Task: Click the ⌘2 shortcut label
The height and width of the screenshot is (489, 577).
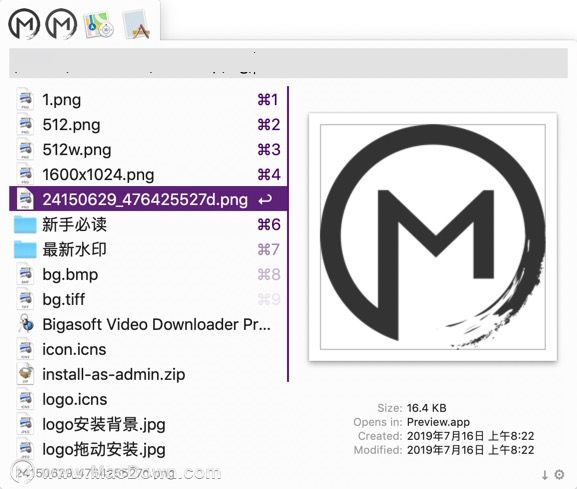Action: click(269, 125)
